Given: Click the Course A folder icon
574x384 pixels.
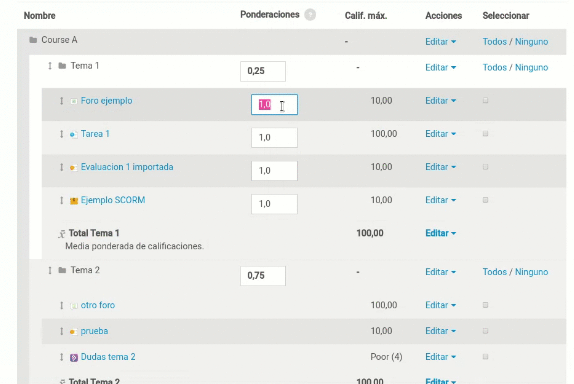Looking at the screenshot, I should (33, 40).
